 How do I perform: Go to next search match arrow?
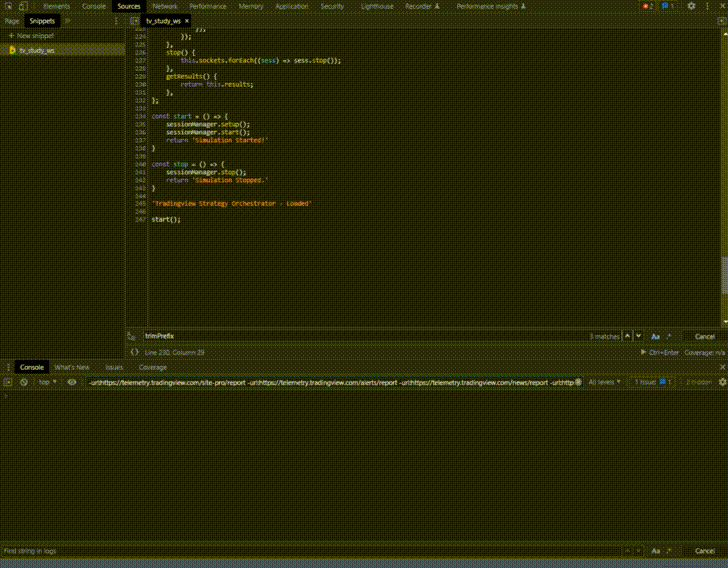[638, 336]
